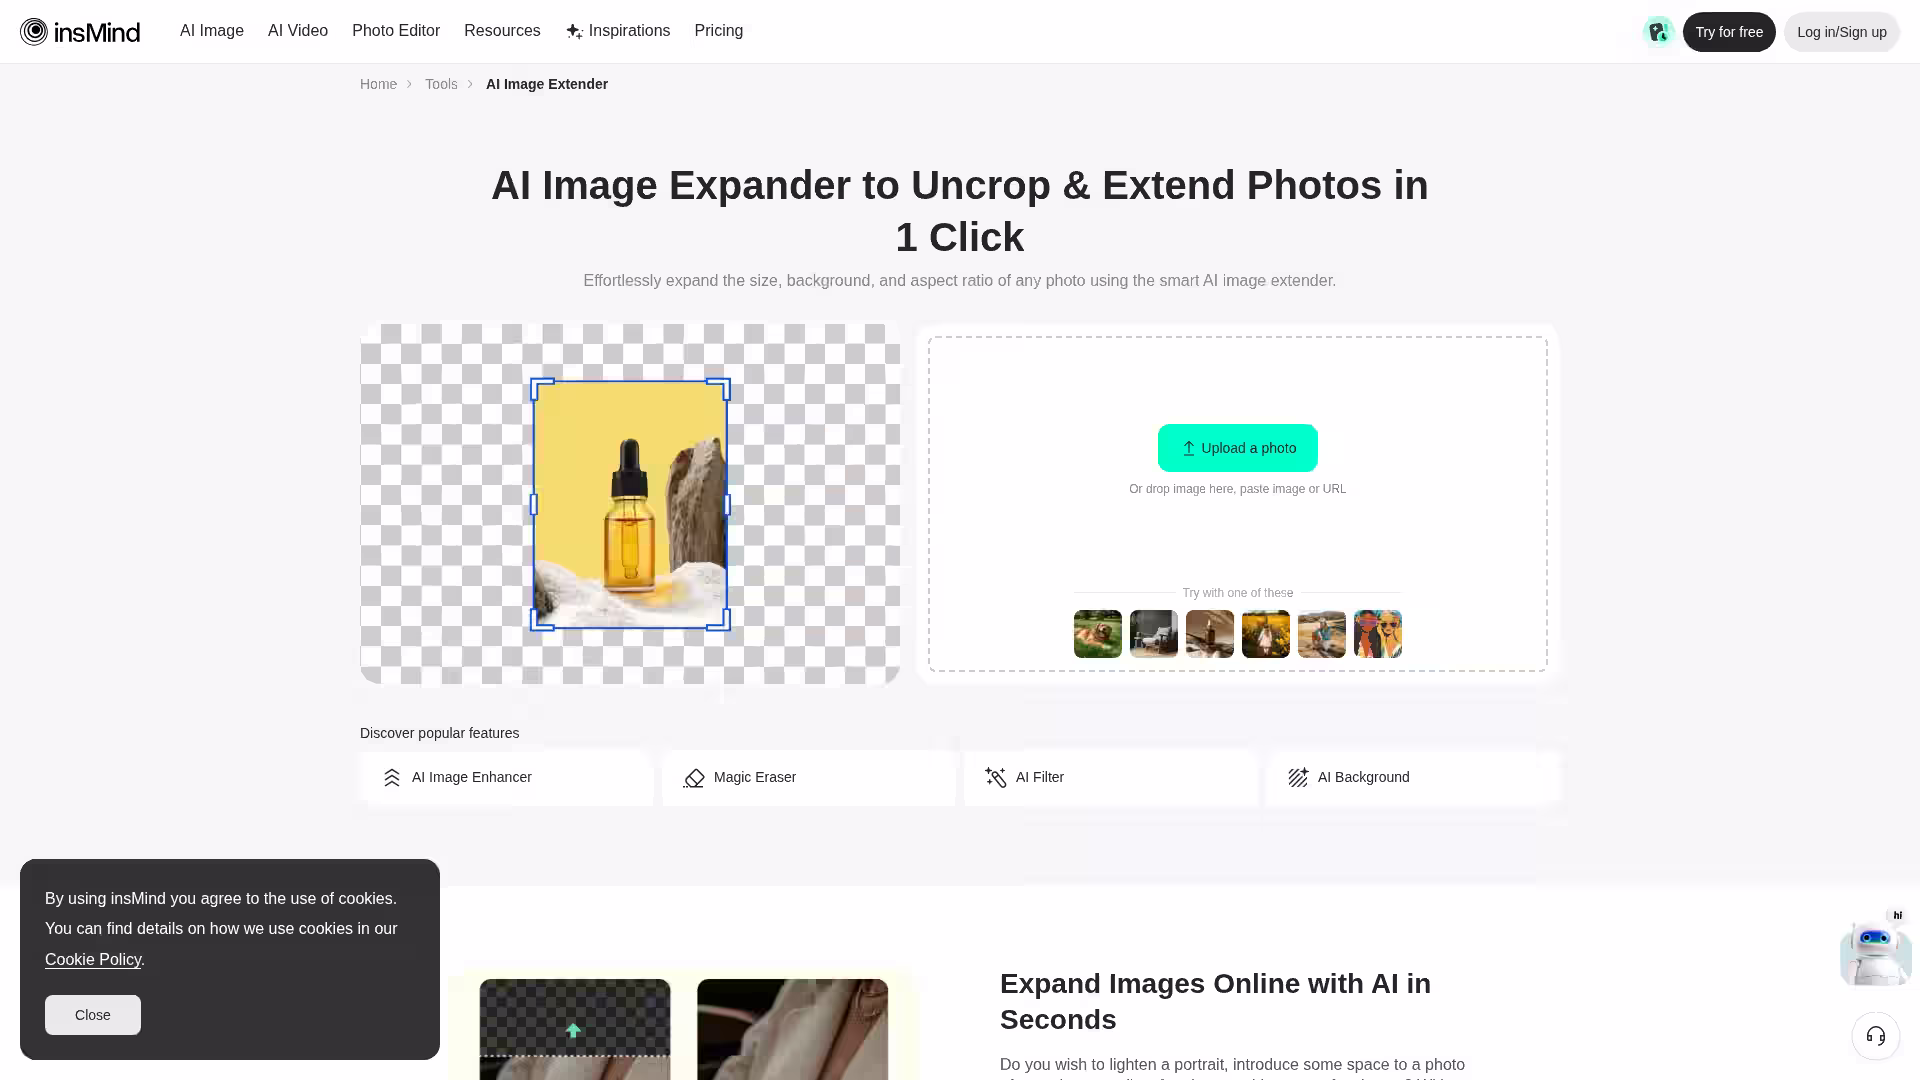Open the AI Image menu
Image resolution: width=1920 pixels, height=1080 pixels.
point(212,31)
